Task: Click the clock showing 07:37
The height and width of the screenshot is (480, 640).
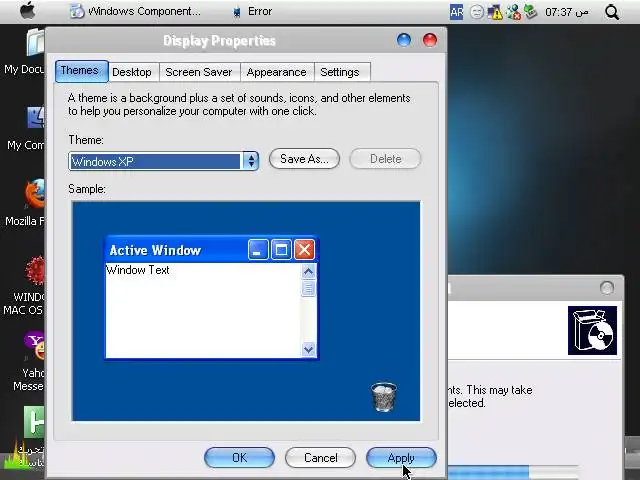Action: tap(567, 12)
